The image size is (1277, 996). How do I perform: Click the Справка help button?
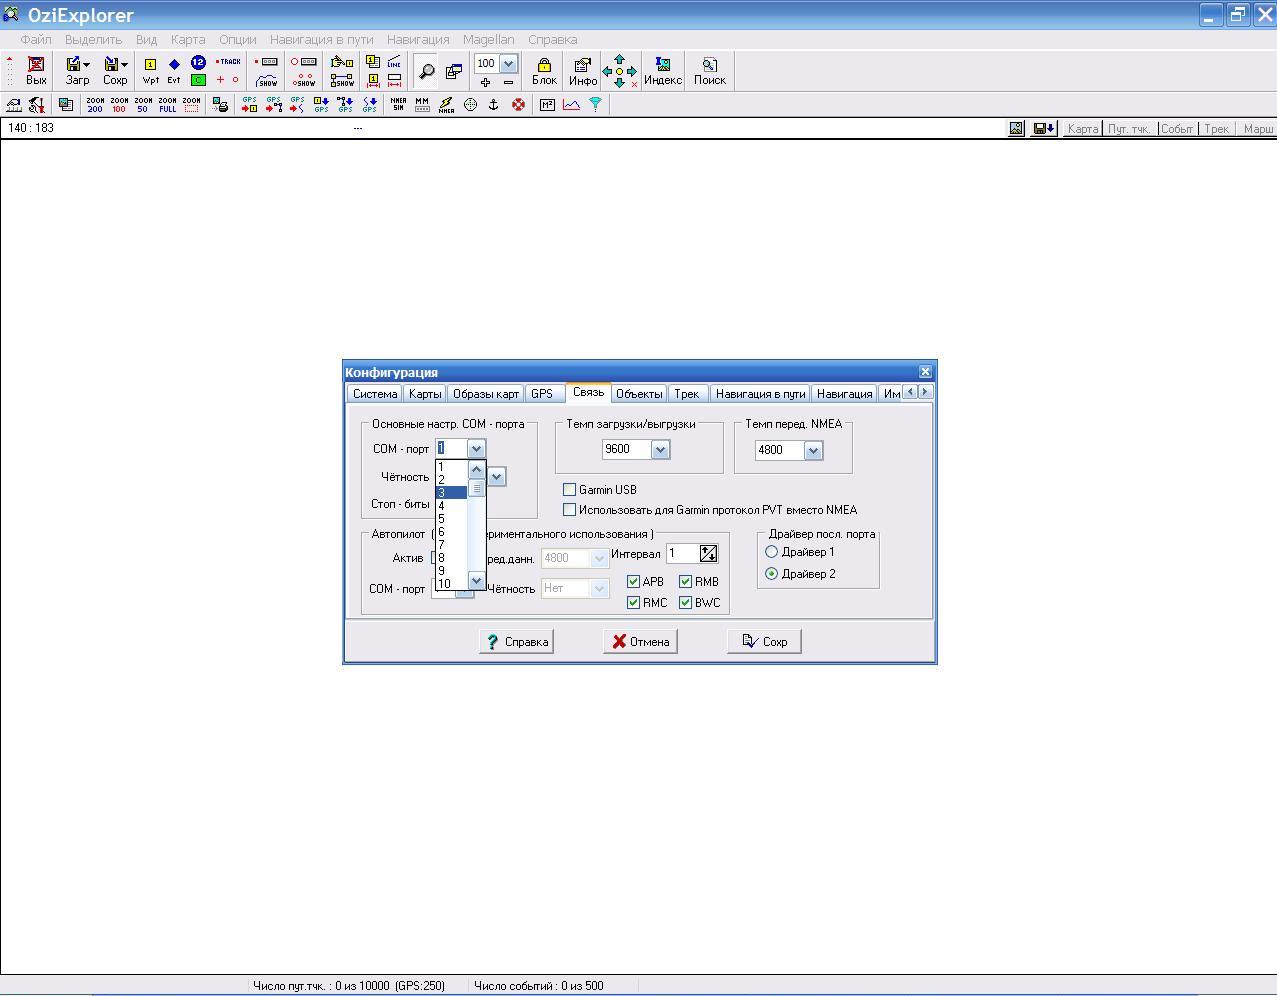point(516,642)
